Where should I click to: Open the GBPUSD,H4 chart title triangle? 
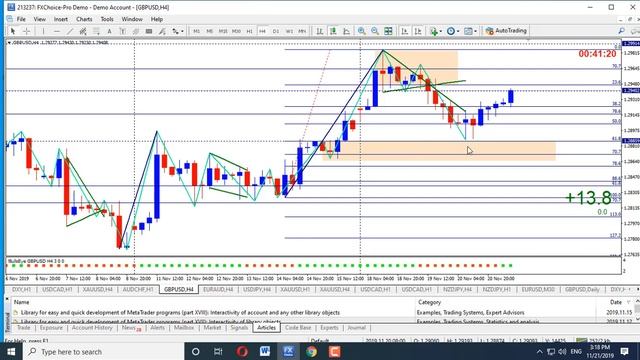[x=9, y=42]
